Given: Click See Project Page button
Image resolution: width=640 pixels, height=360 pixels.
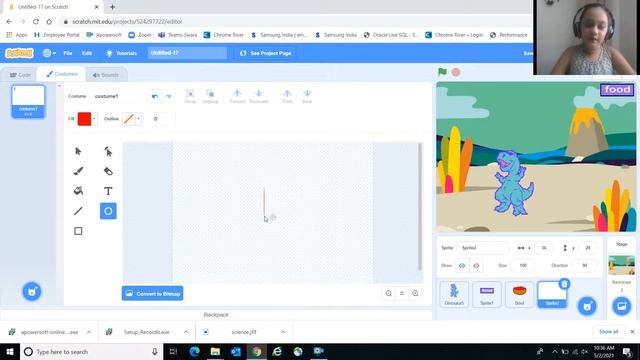Looking at the screenshot, I should point(265,53).
